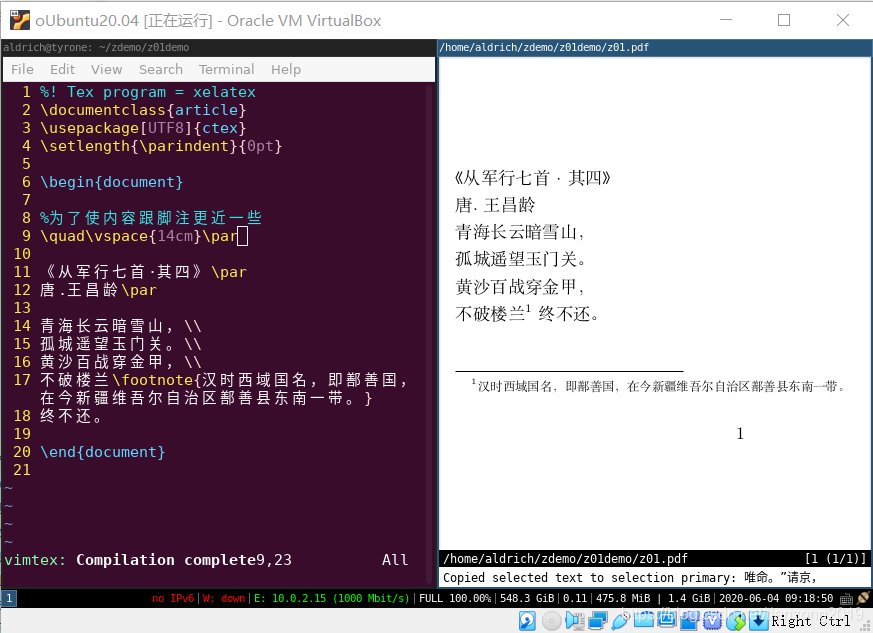The image size is (873, 633).
Task: Click vim line 12 '唐.王昌龄\par'
Action: coord(99,290)
